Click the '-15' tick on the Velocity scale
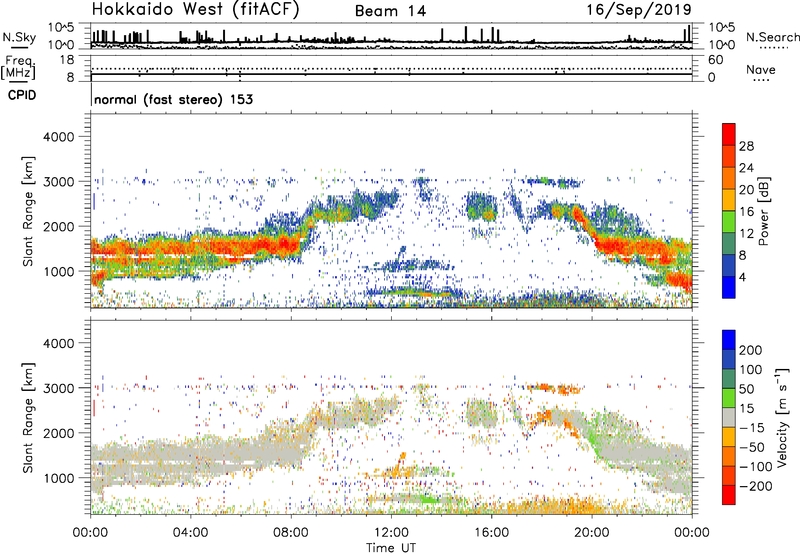Screen dimensions: 800x554 pyautogui.click(x=752, y=427)
